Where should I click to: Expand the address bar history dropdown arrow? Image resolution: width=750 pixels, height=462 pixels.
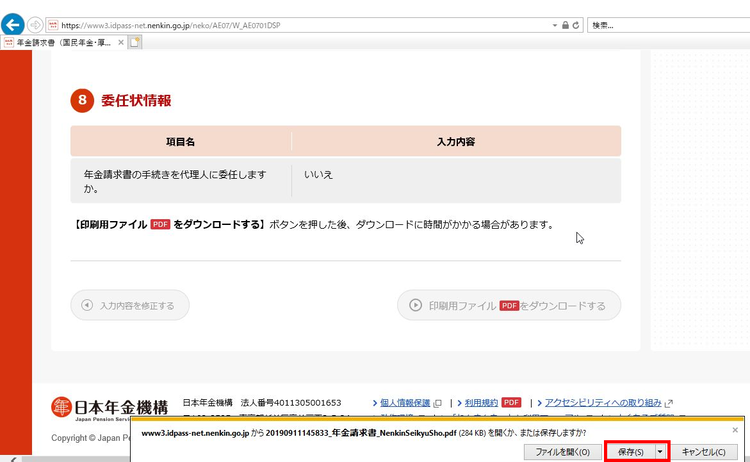click(x=554, y=24)
